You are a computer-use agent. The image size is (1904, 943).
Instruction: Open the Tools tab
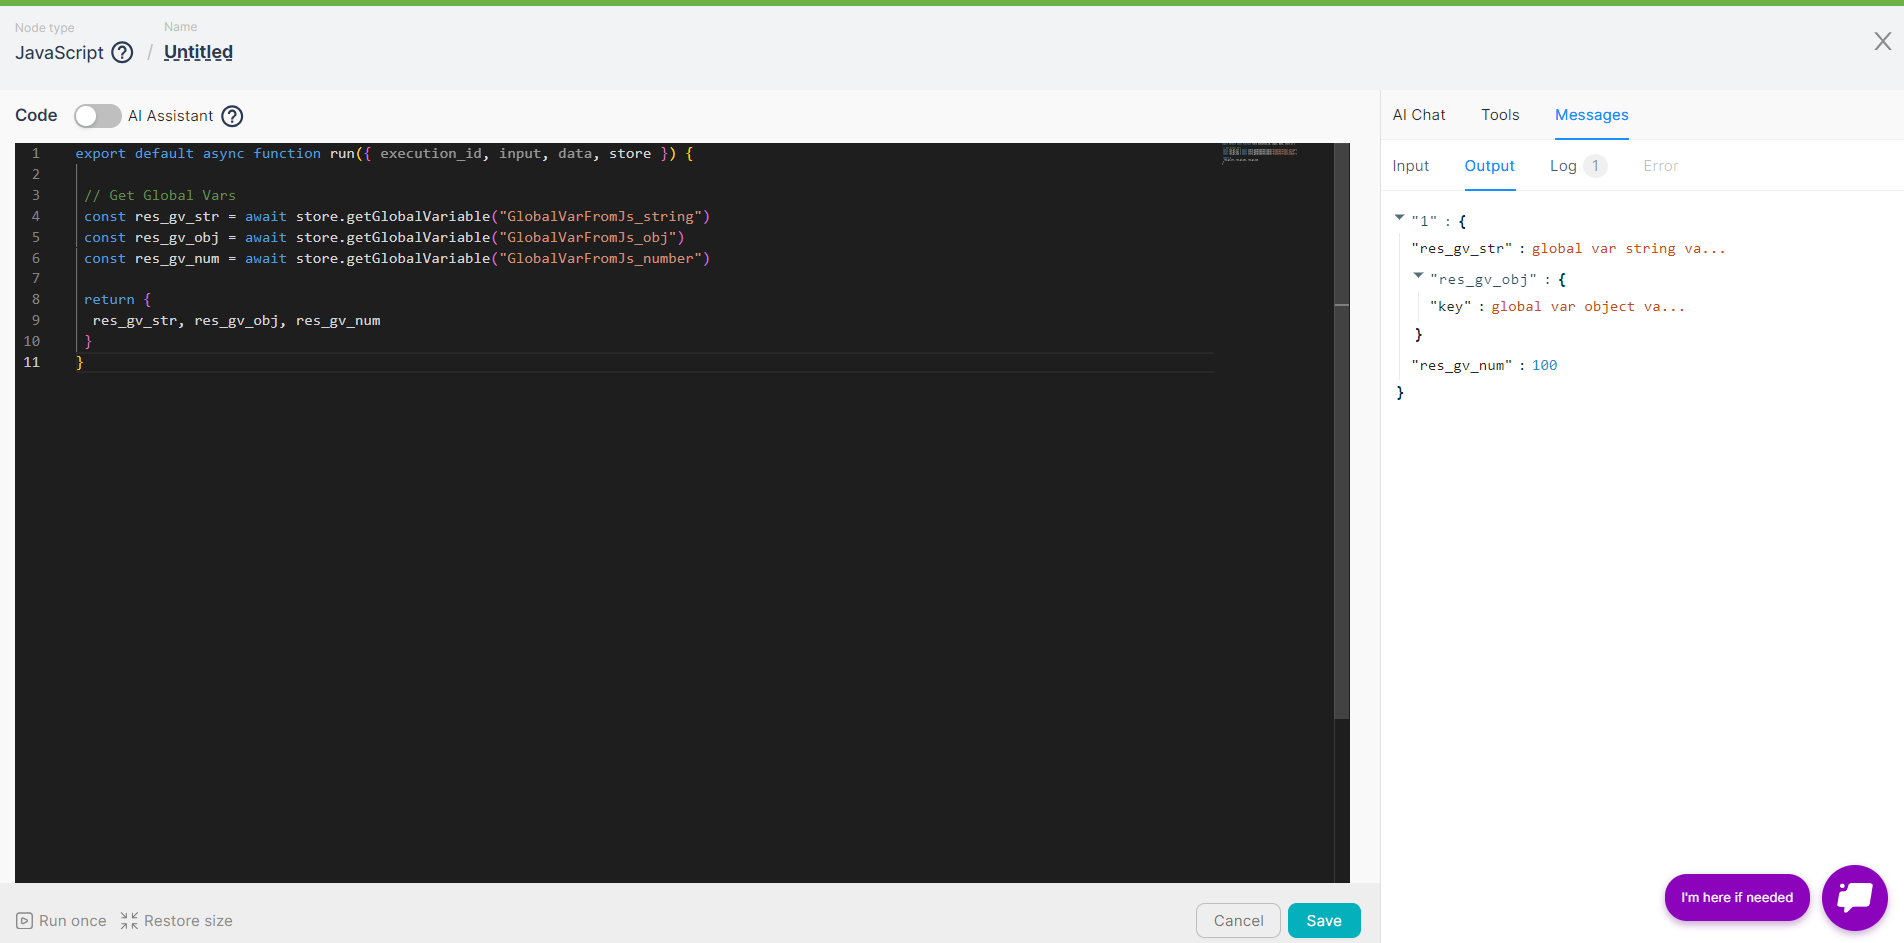(1500, 115)
